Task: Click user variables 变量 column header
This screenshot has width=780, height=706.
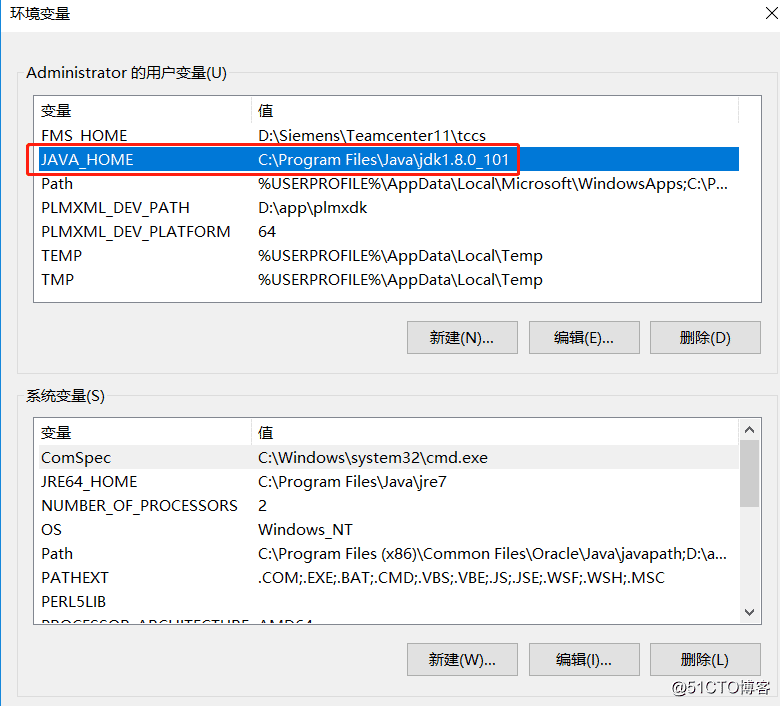Action: [145, 110]
